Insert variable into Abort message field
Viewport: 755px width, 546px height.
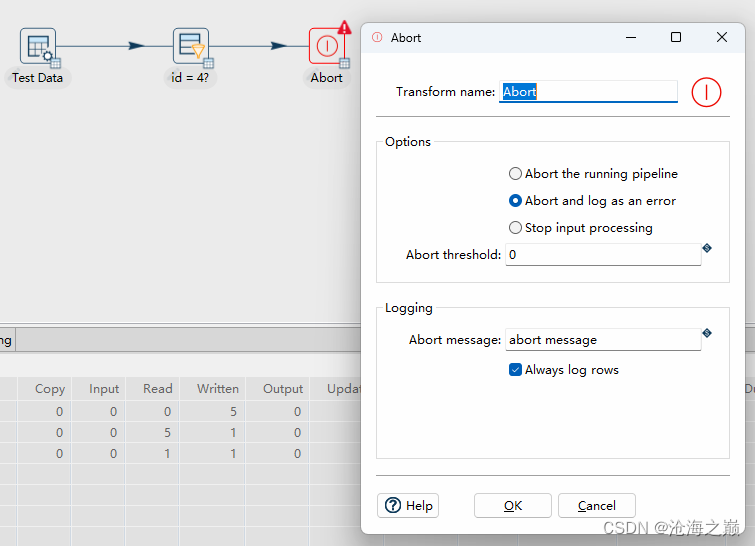pyautogui.click(x=707, y=333)
